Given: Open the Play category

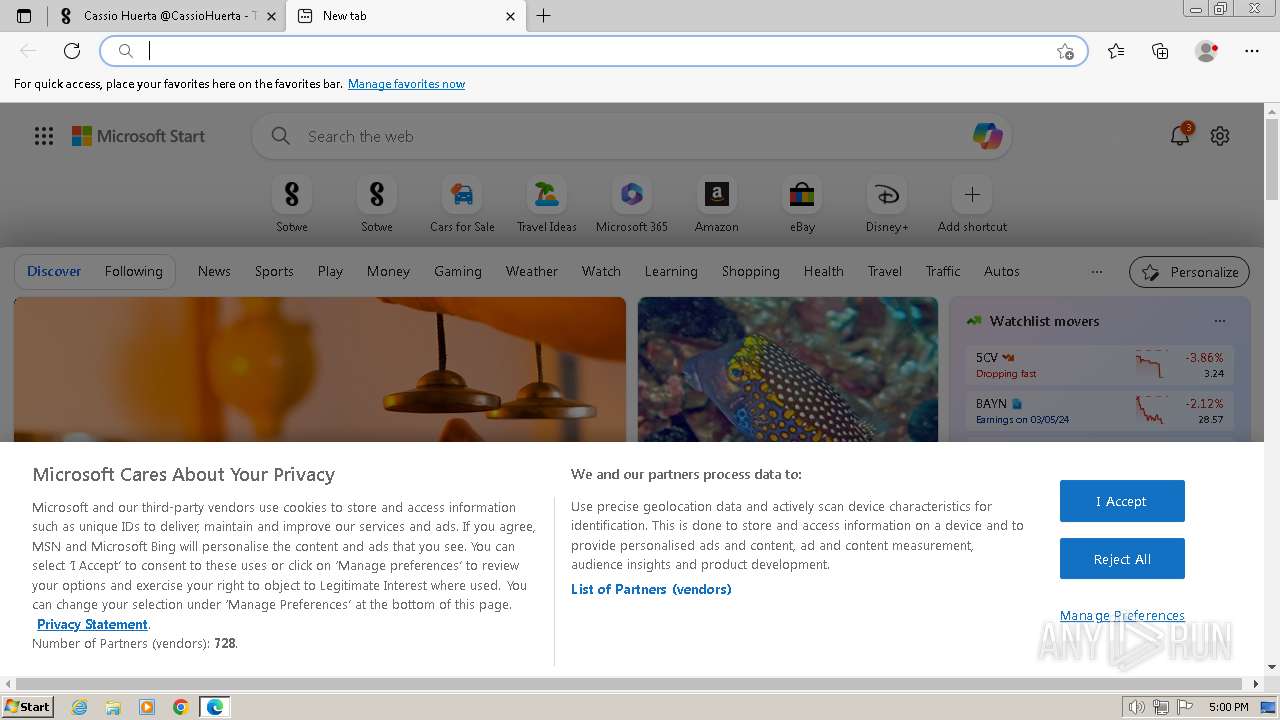Looking at the screenshot, I should 330,271.
